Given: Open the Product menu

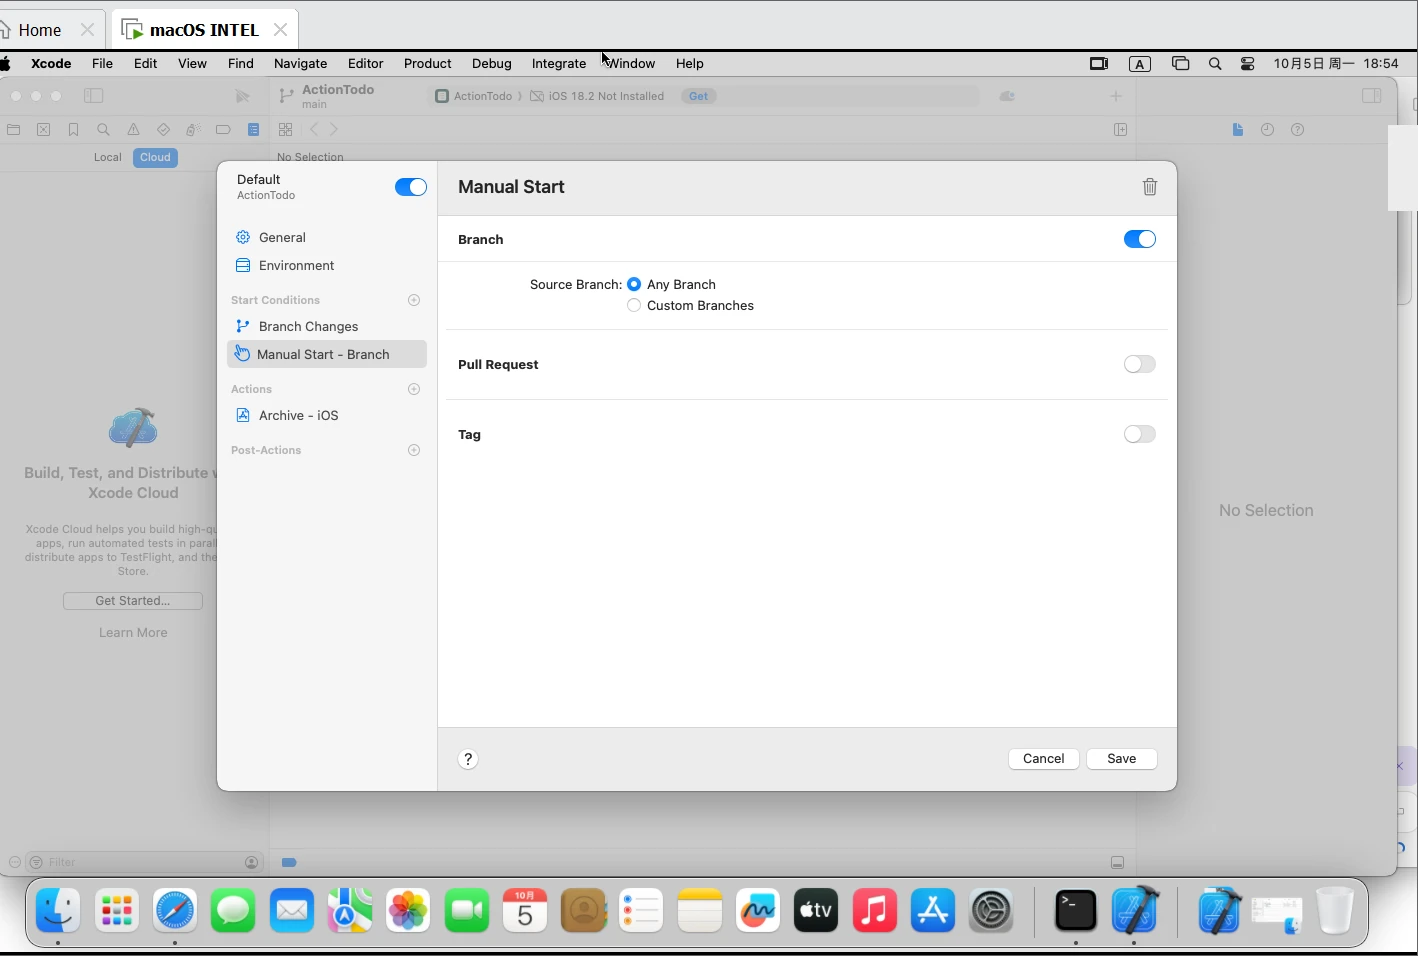Looking at the screenshot, I should (428, 63).
